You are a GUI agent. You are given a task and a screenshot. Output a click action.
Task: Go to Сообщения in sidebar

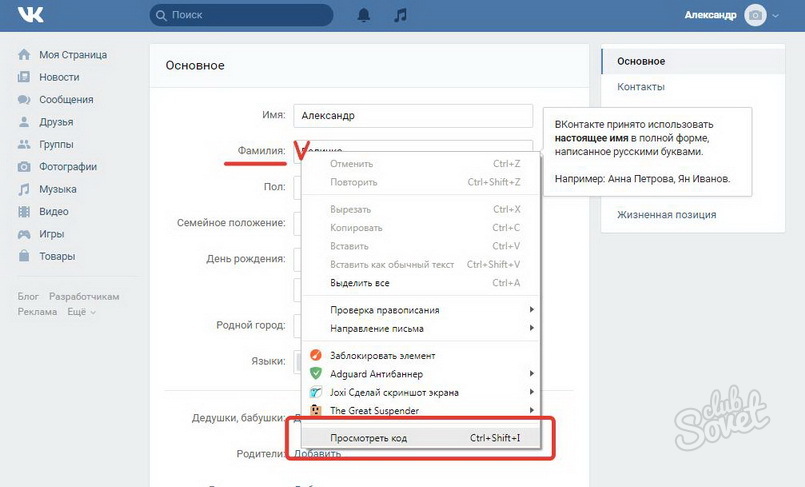click(x=66, y=100)
